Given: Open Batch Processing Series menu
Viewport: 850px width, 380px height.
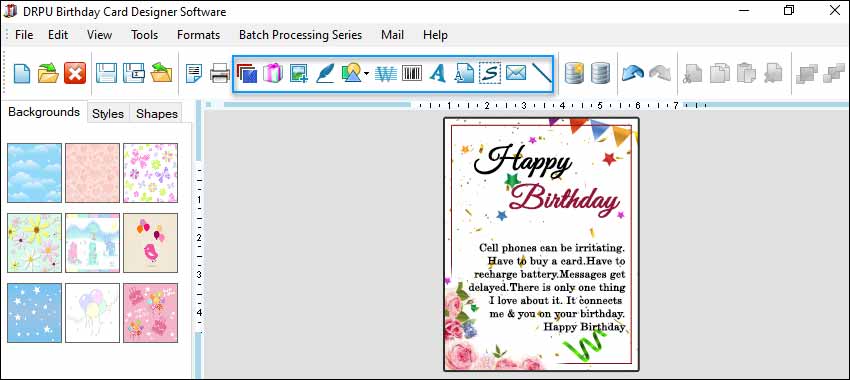Looking at the screenshot, I should click(300, 35).
